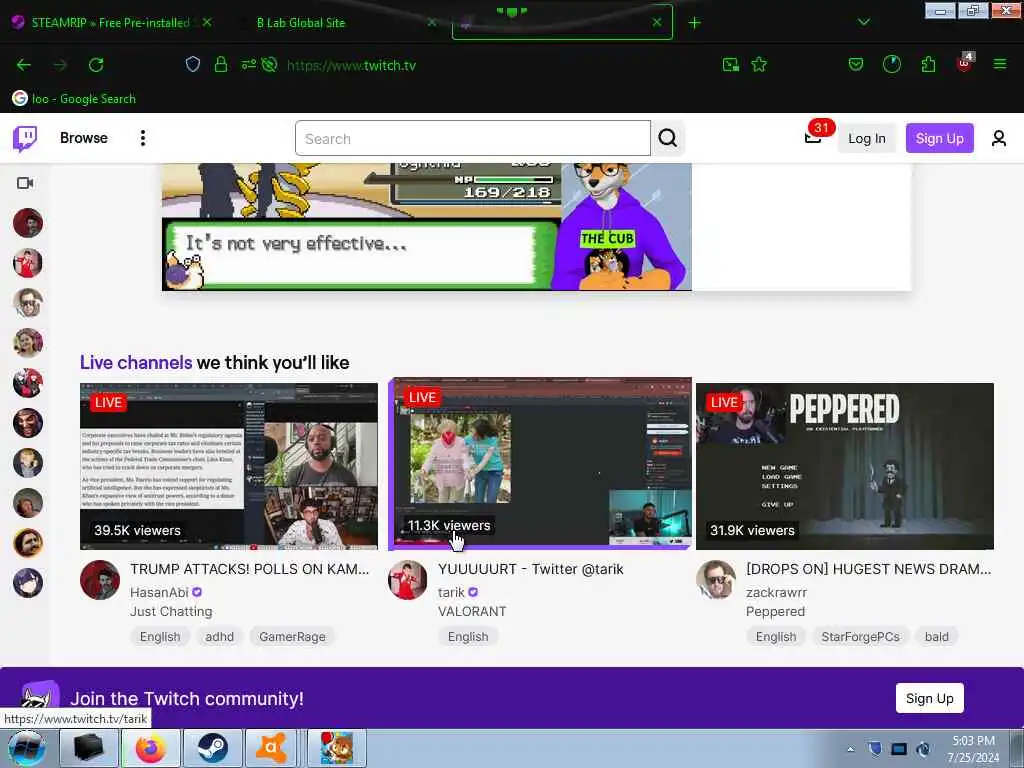The image size is (1024, 768).
Task: Open HasanAbi live stream thumbnail with 39.5K viewers
Action: [x=229, y=466]
